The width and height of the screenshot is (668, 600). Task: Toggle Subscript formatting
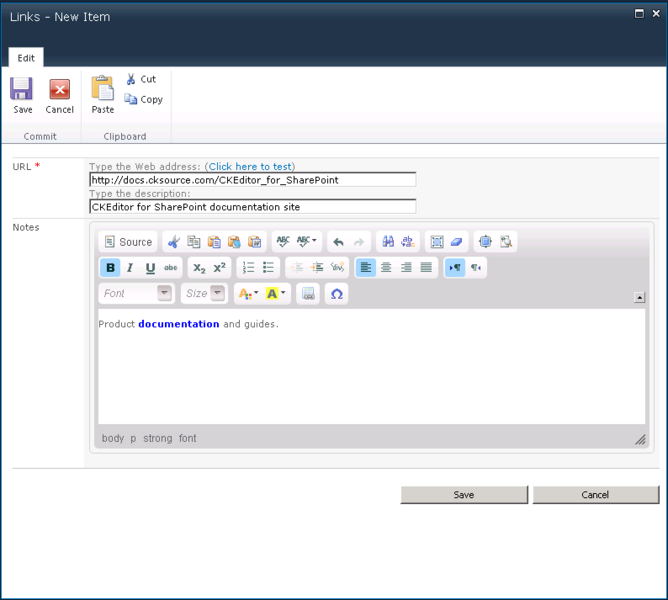(199, 268)
